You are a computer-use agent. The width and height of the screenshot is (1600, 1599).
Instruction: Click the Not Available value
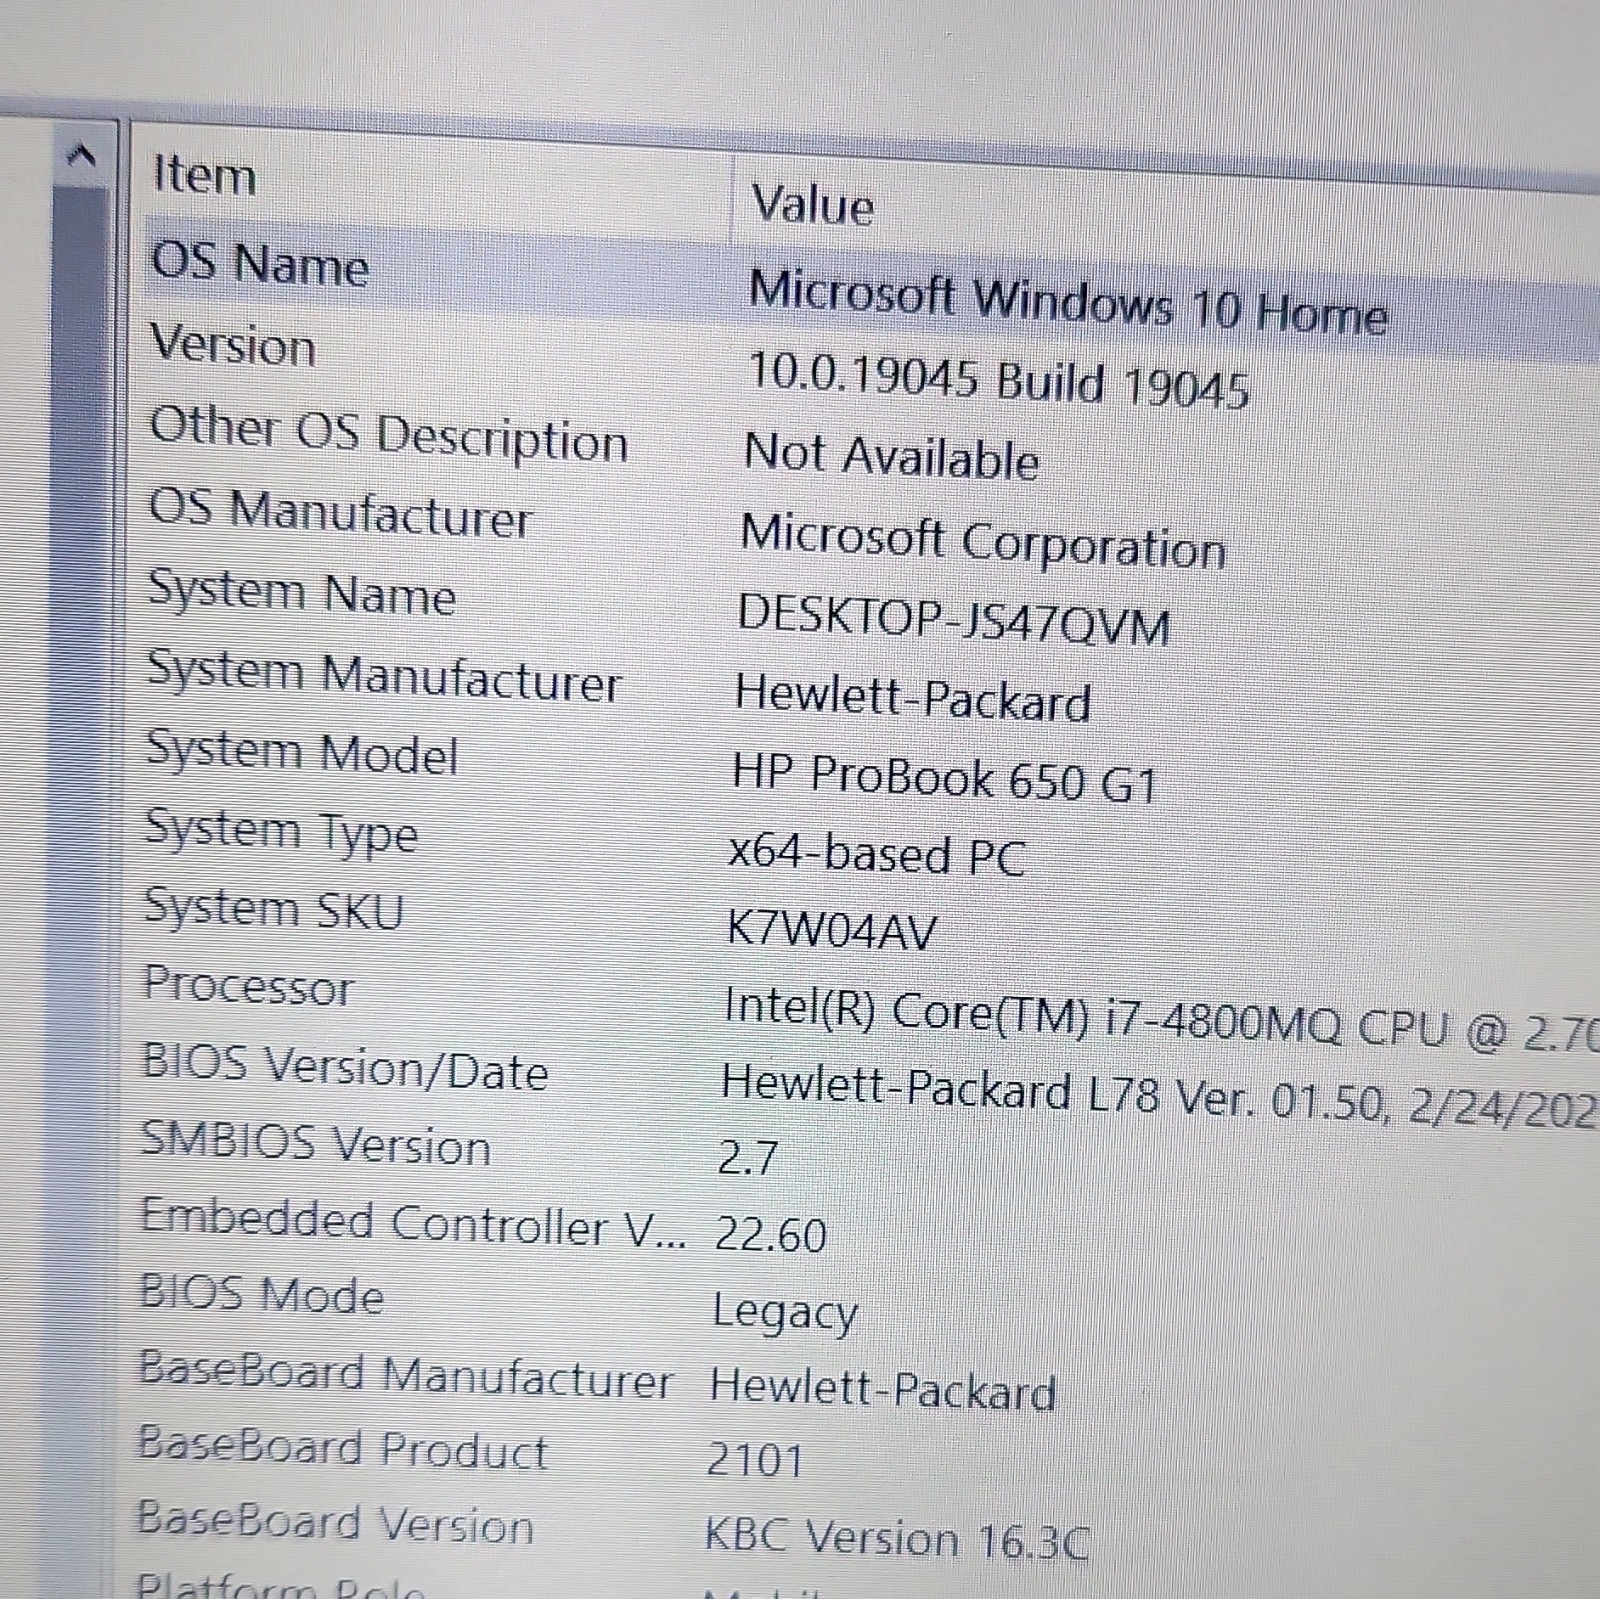pyautogui.click(x=891, y=457)
